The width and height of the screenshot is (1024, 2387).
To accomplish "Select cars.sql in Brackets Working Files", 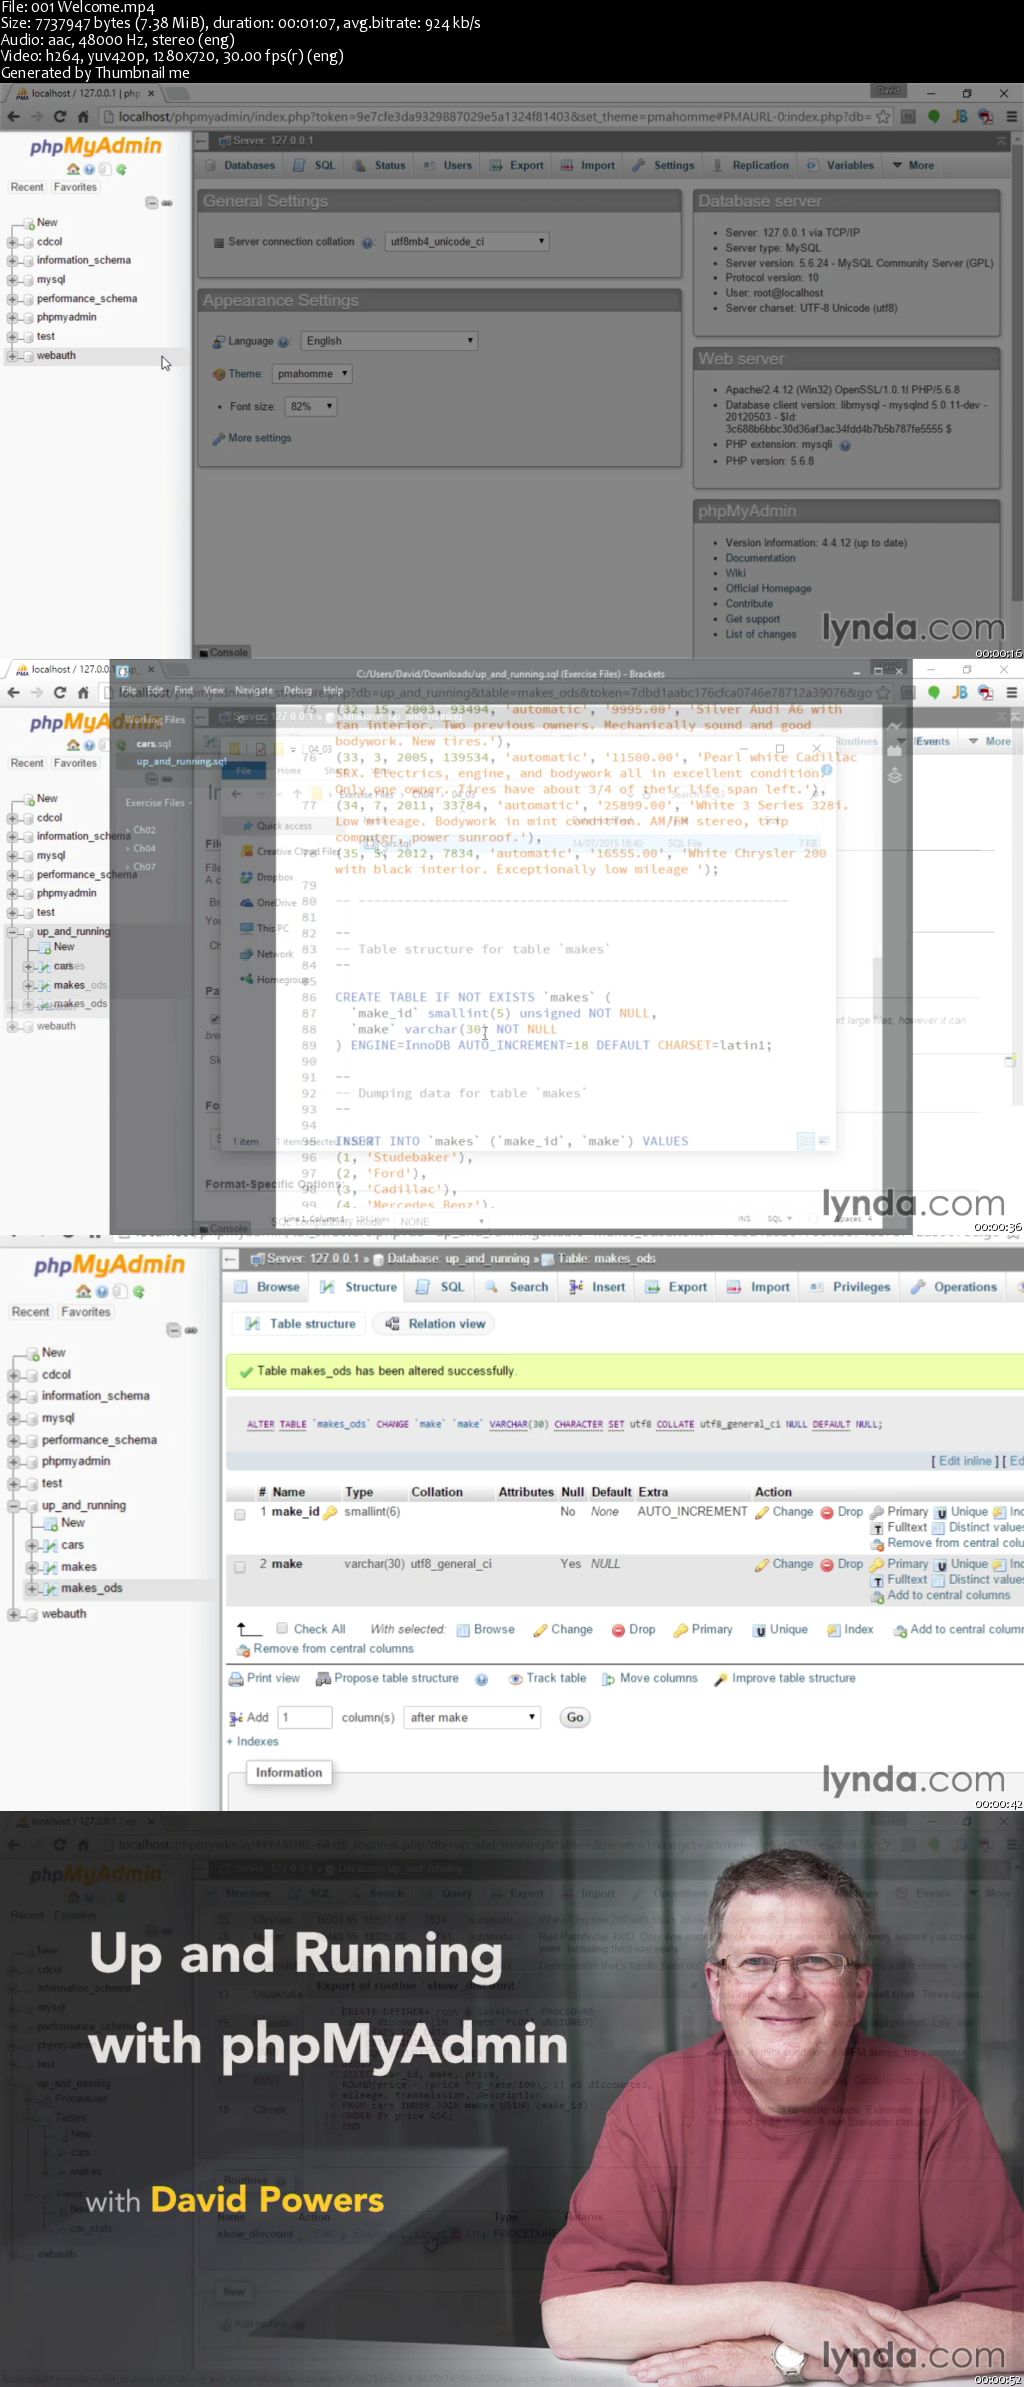I will tap(154, 744).
